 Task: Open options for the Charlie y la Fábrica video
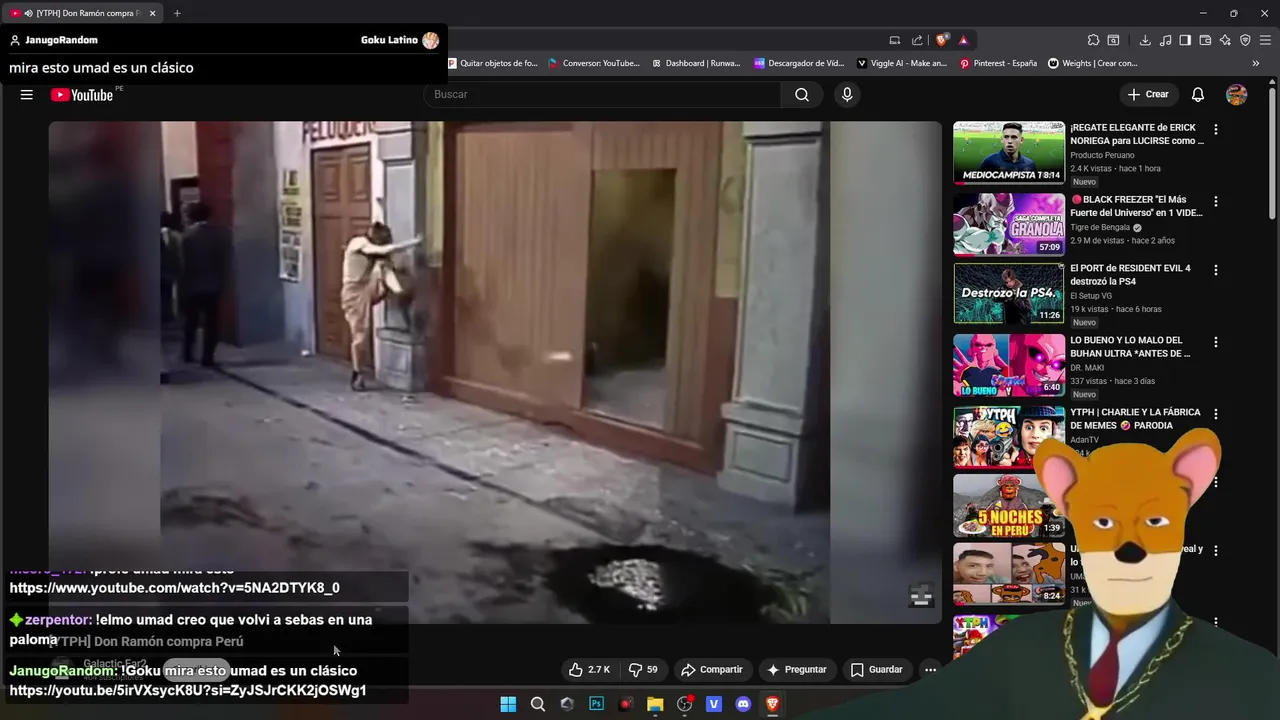pyautogui.click(x=1216, y=414)
